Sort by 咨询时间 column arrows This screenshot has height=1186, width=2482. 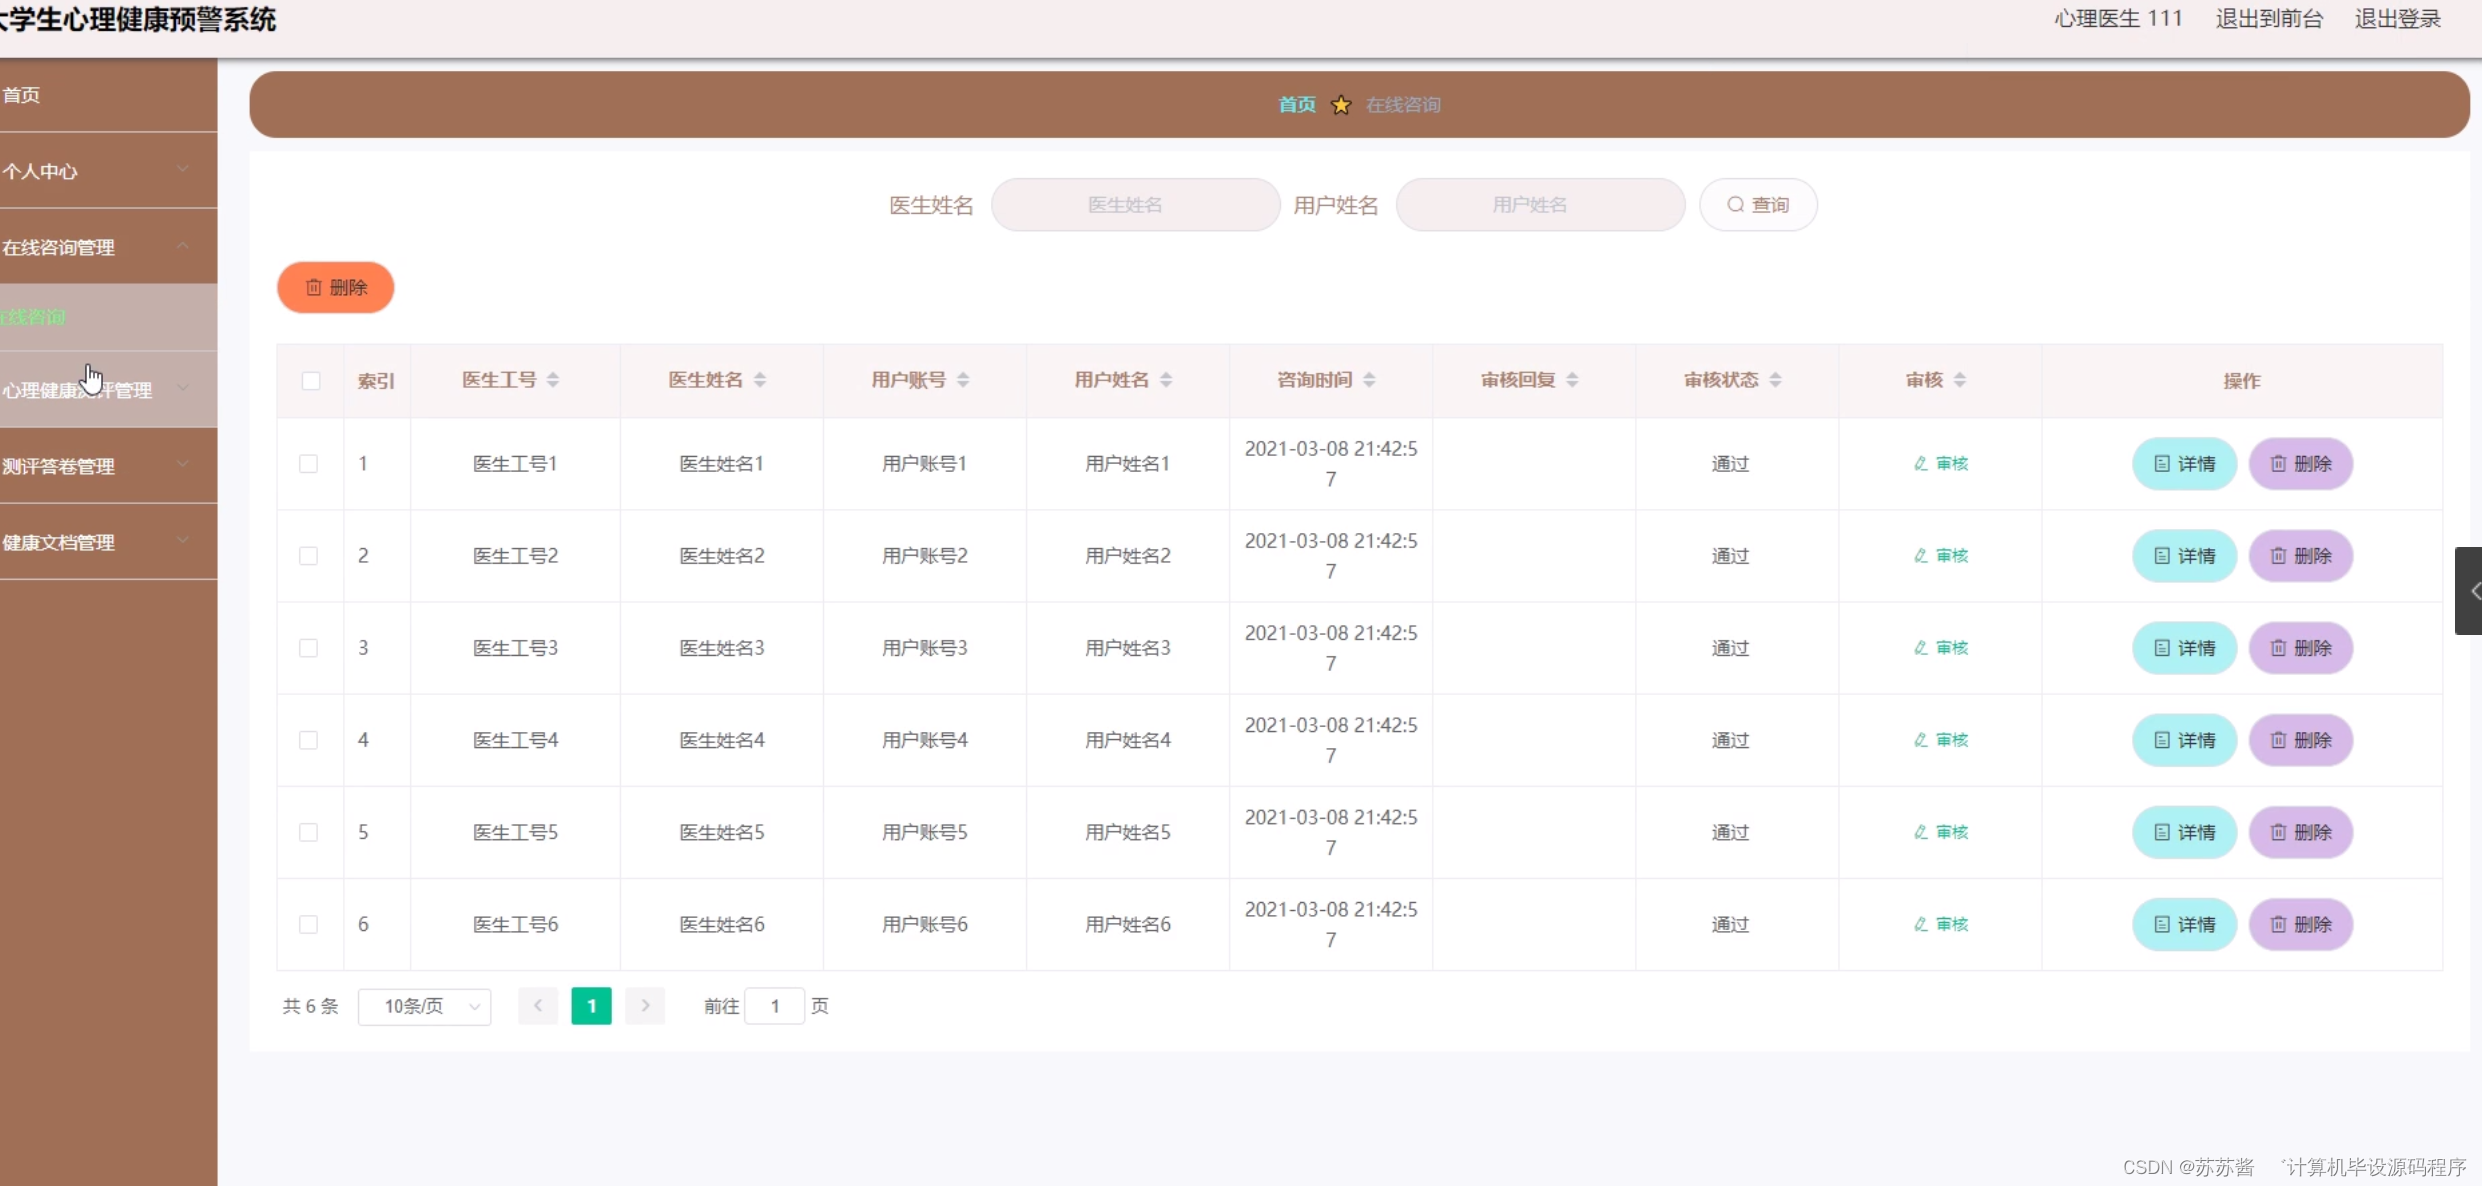(1369, 380)
